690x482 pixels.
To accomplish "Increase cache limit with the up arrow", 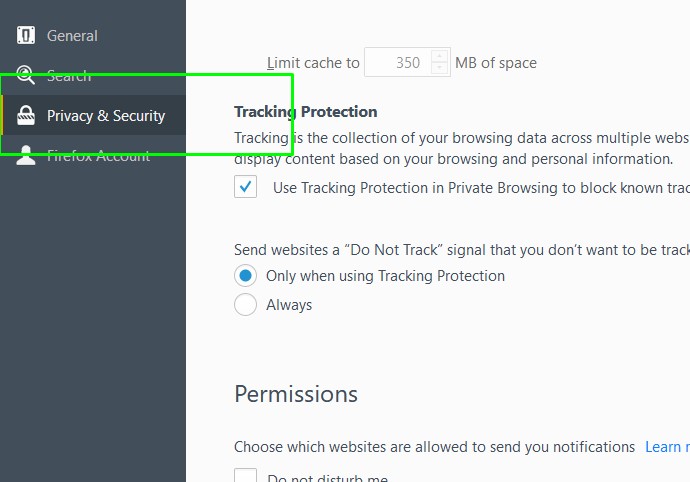I will pyautogui.click(x=440, y=56).
